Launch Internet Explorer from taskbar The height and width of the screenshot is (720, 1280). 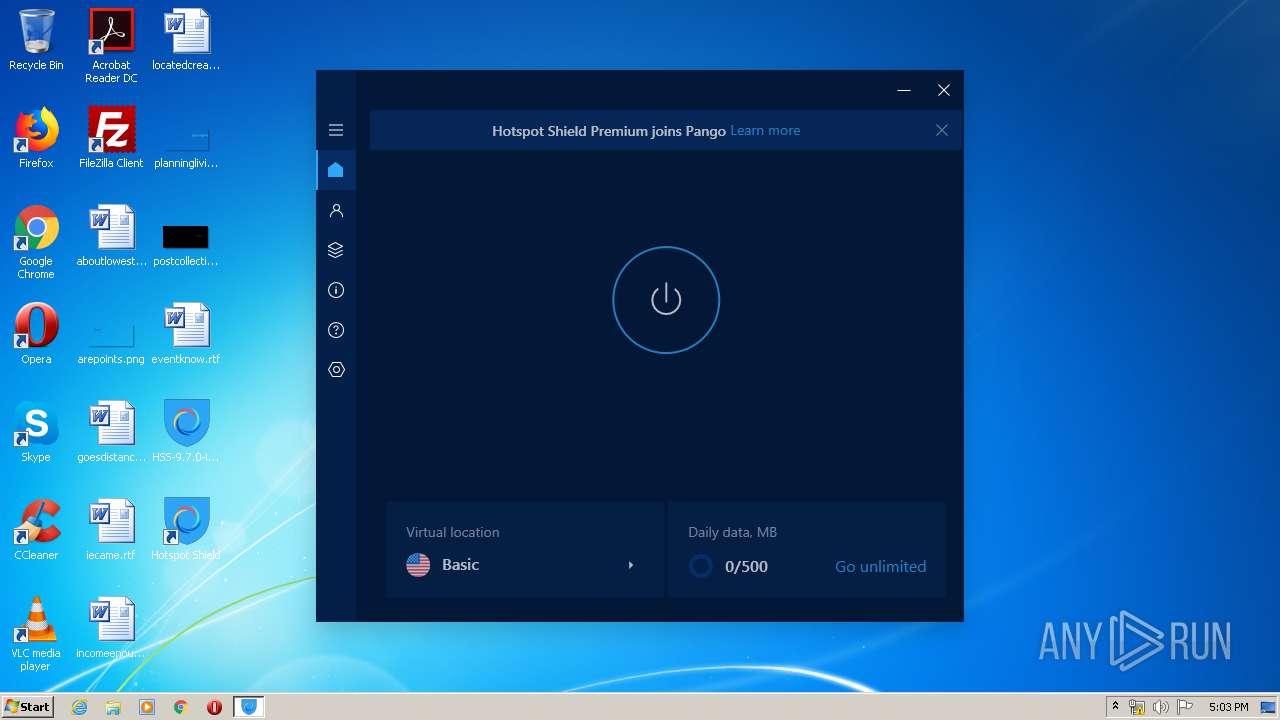coord(80,707)
